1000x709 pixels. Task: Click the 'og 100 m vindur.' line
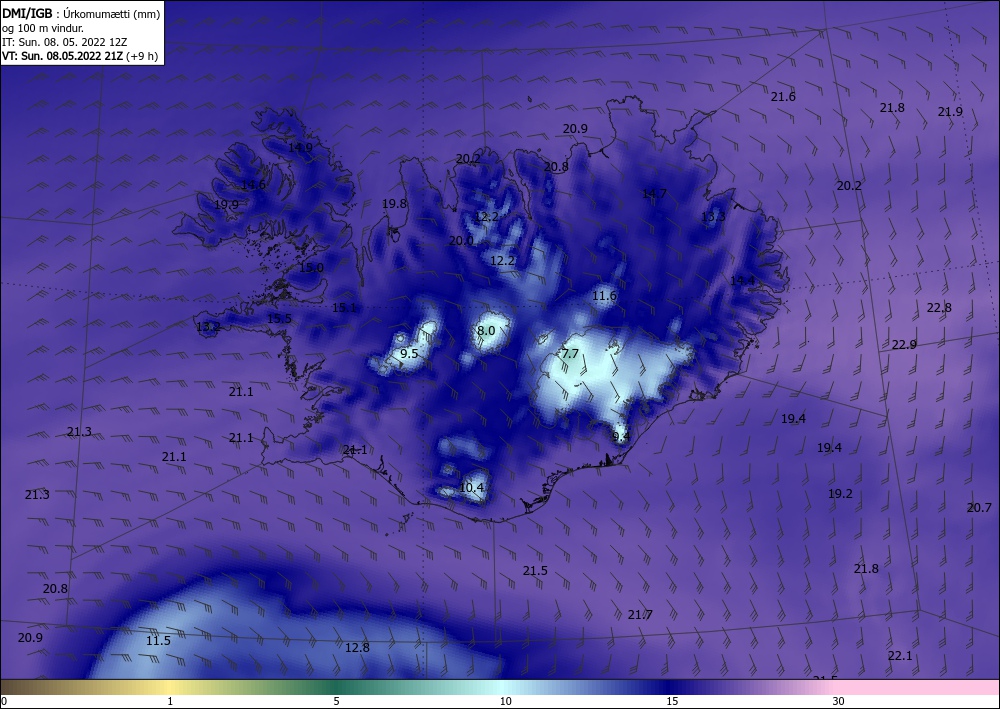(42, 28)
